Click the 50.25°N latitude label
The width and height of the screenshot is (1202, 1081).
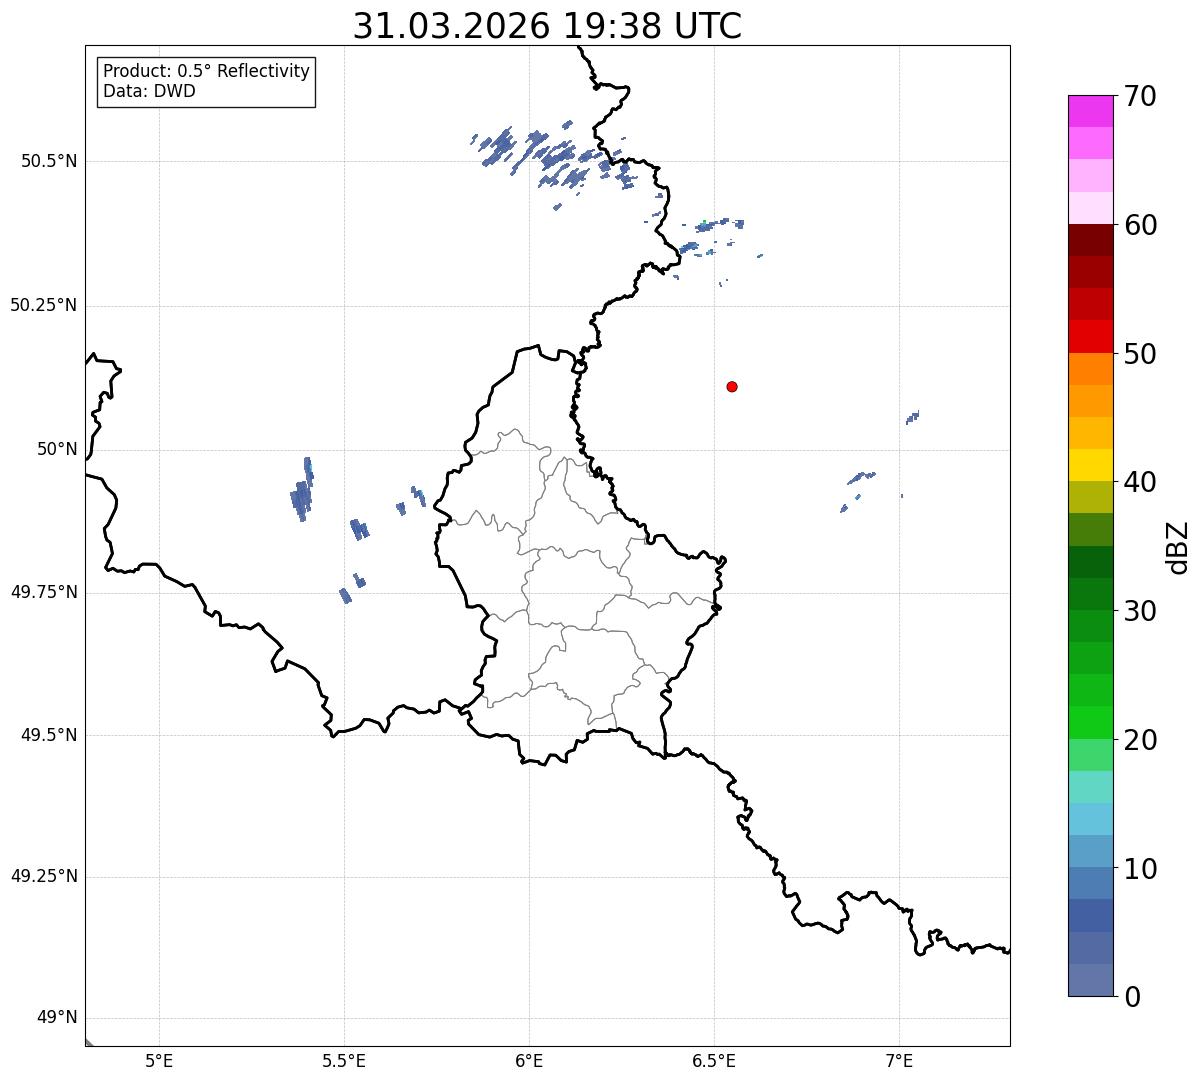point(44,305)
